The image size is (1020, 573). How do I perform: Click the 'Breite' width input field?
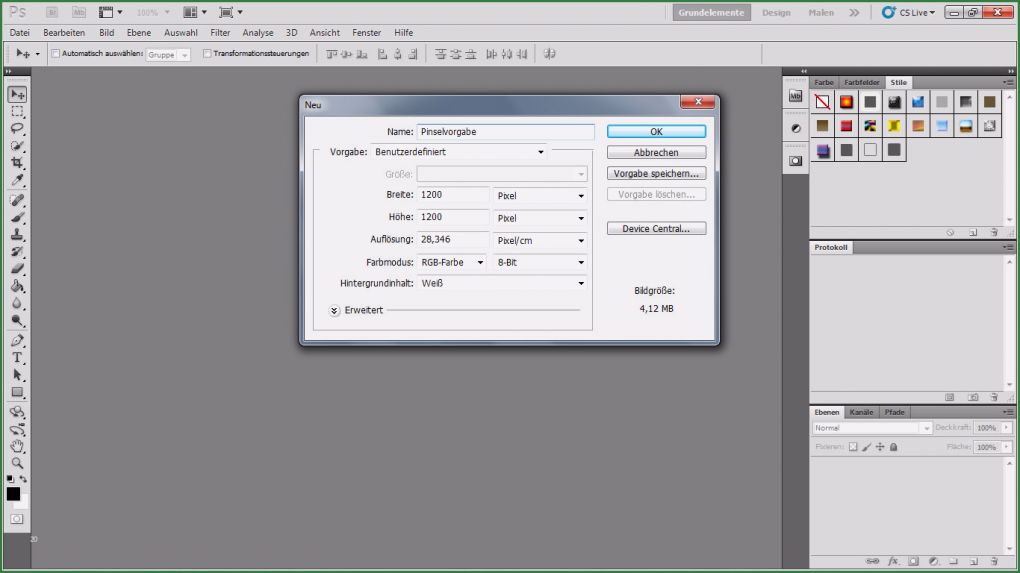pyautogui.click(x=453, y=196)
